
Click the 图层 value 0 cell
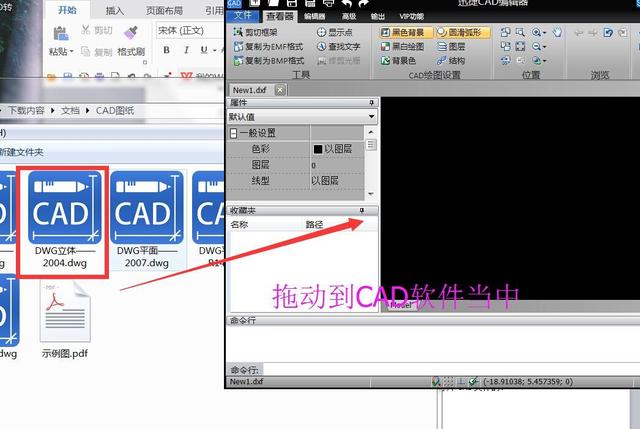point(337,165)
